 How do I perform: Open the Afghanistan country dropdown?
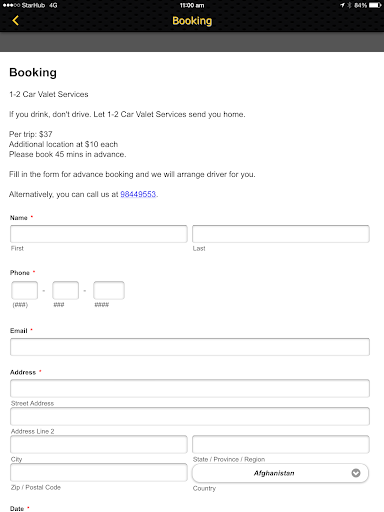coord(280,473)
